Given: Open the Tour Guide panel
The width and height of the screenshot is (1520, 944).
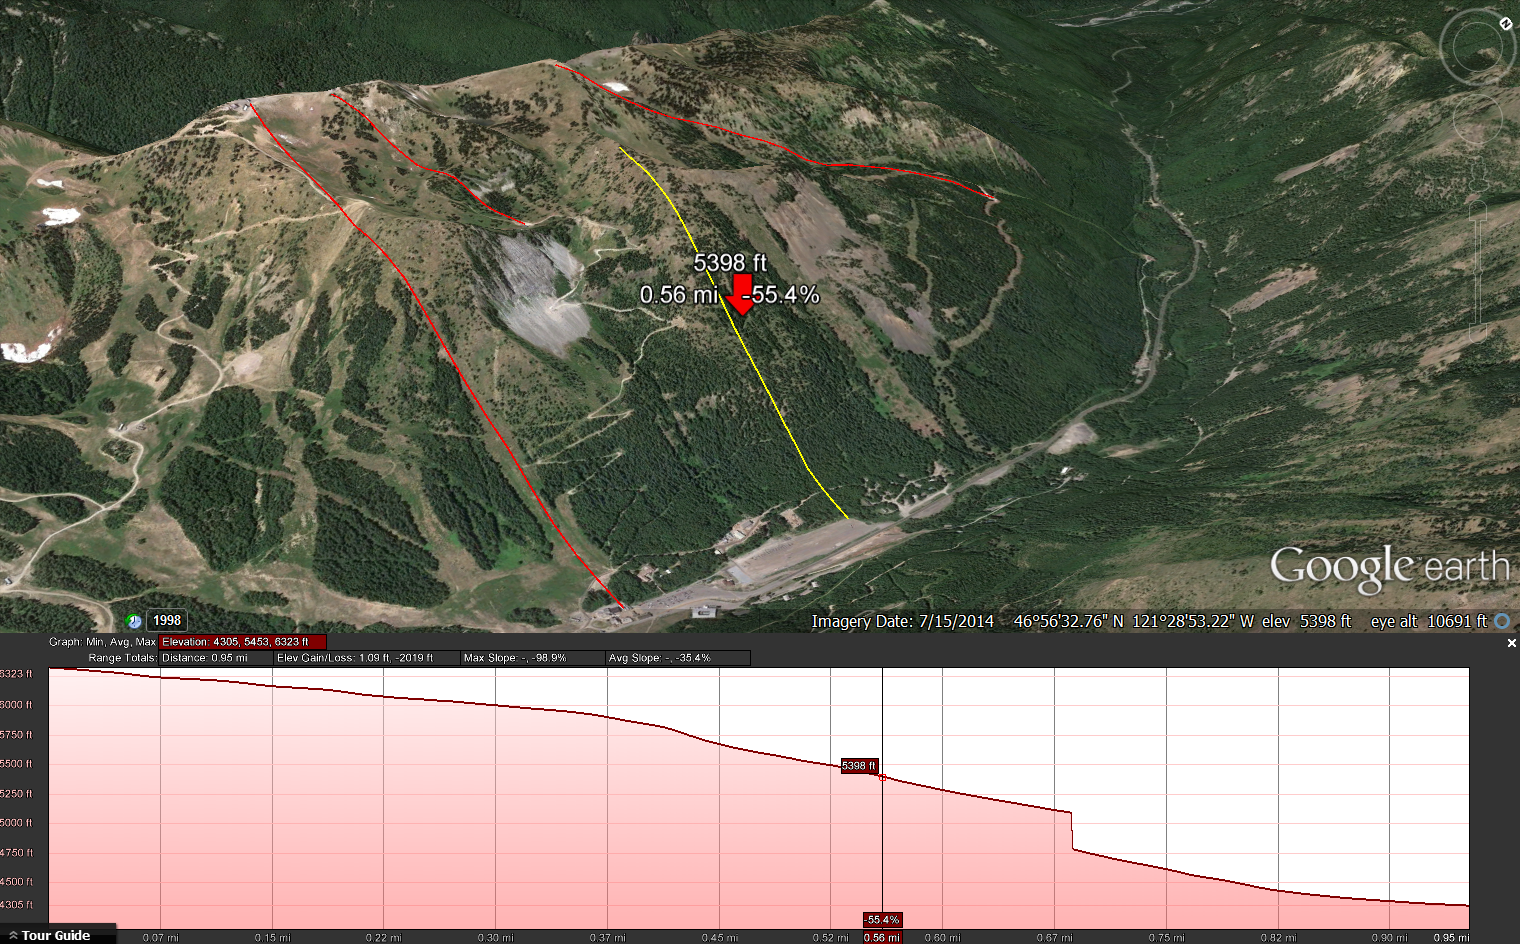Looking at the screenshot, I should [x=56, y=935].
